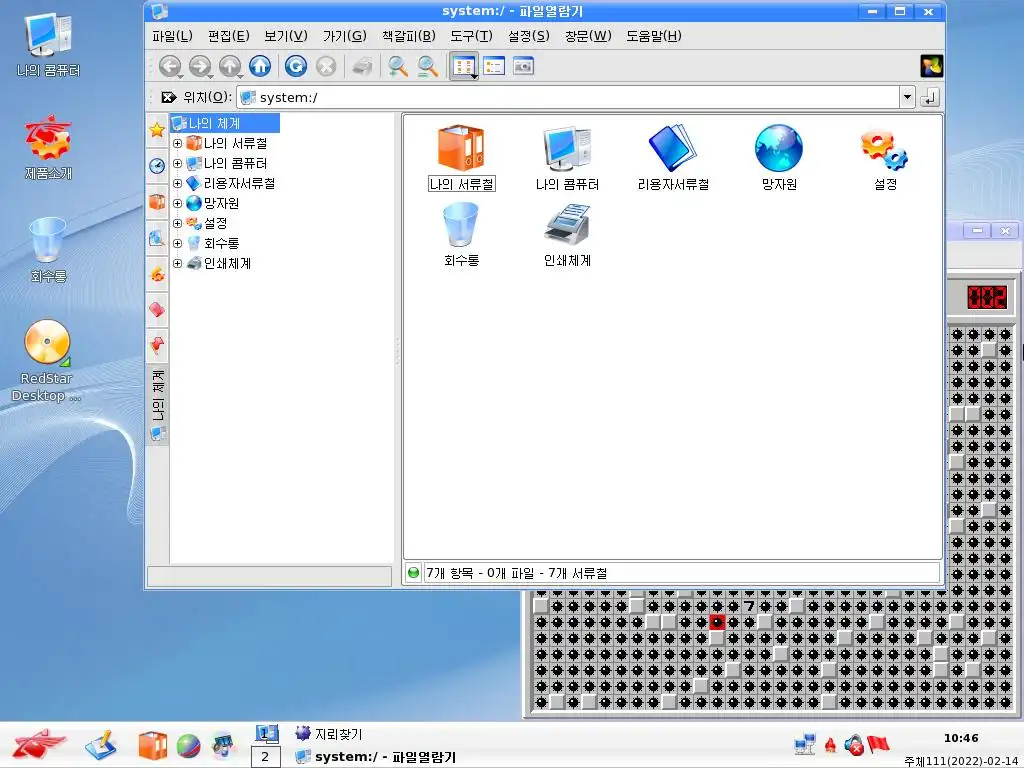Open the magnifier document sidebar tab
Viewport: 1024px width, 768px height.
pos(157,238)
